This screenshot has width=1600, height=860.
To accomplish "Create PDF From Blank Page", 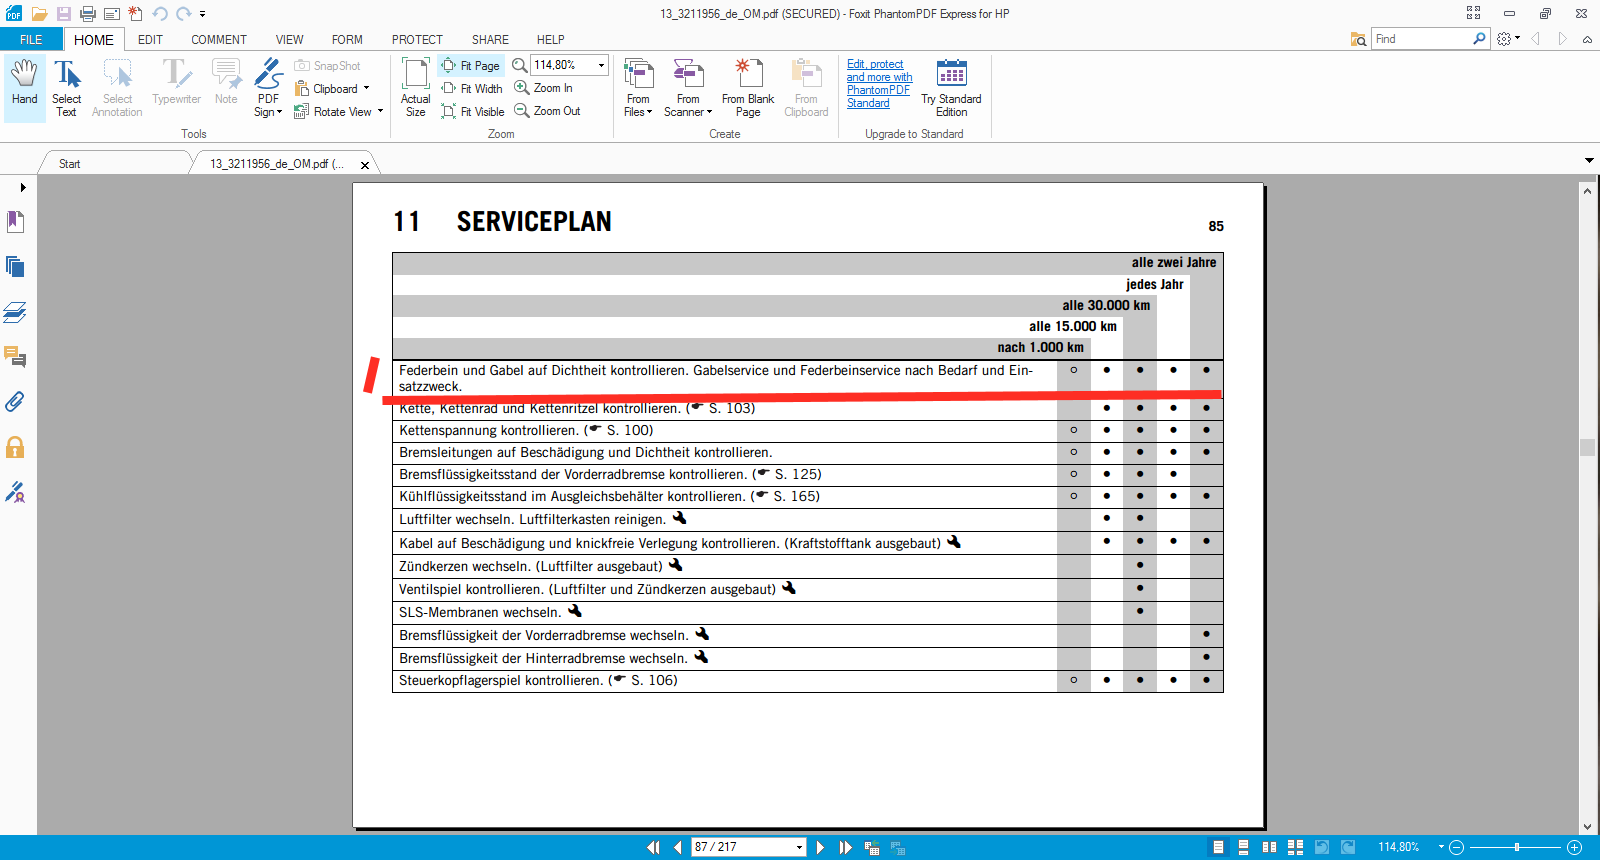I will coord(747,87).
